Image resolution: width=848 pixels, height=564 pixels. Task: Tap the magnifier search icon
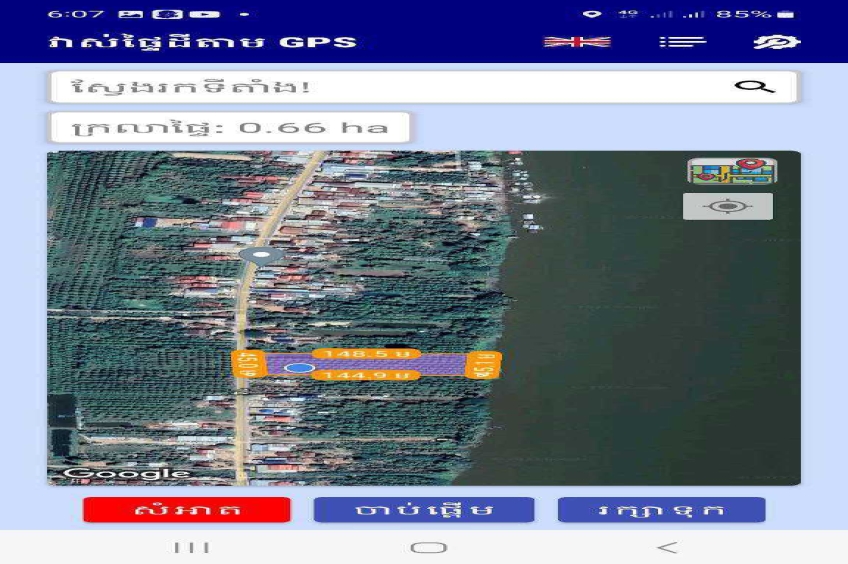(754, 87)
